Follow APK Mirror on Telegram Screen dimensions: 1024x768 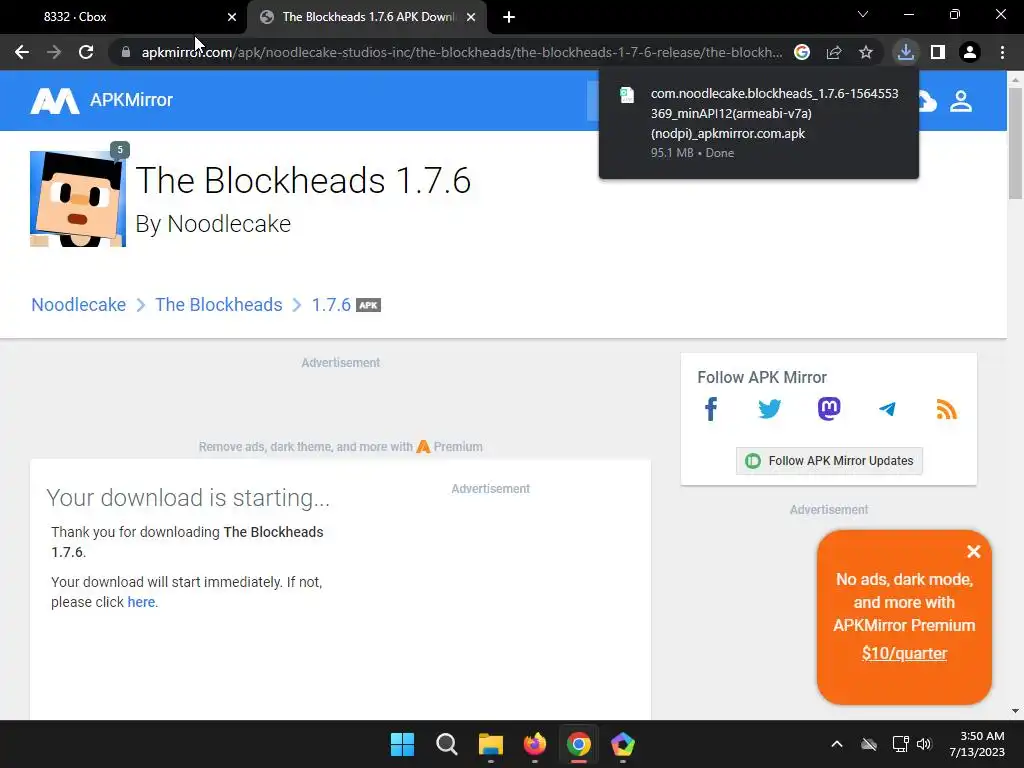tap(888, 409)
